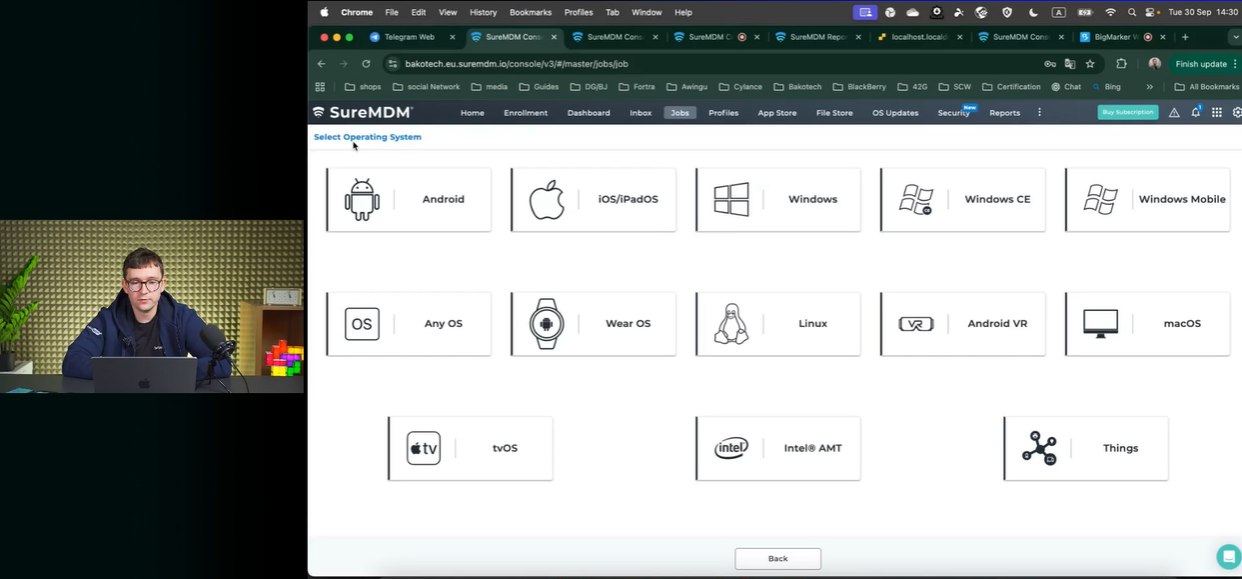The height and width of the screenshot is (579, 1242).
Task: Select the Android operating system tile
Action: coord(409,200)
